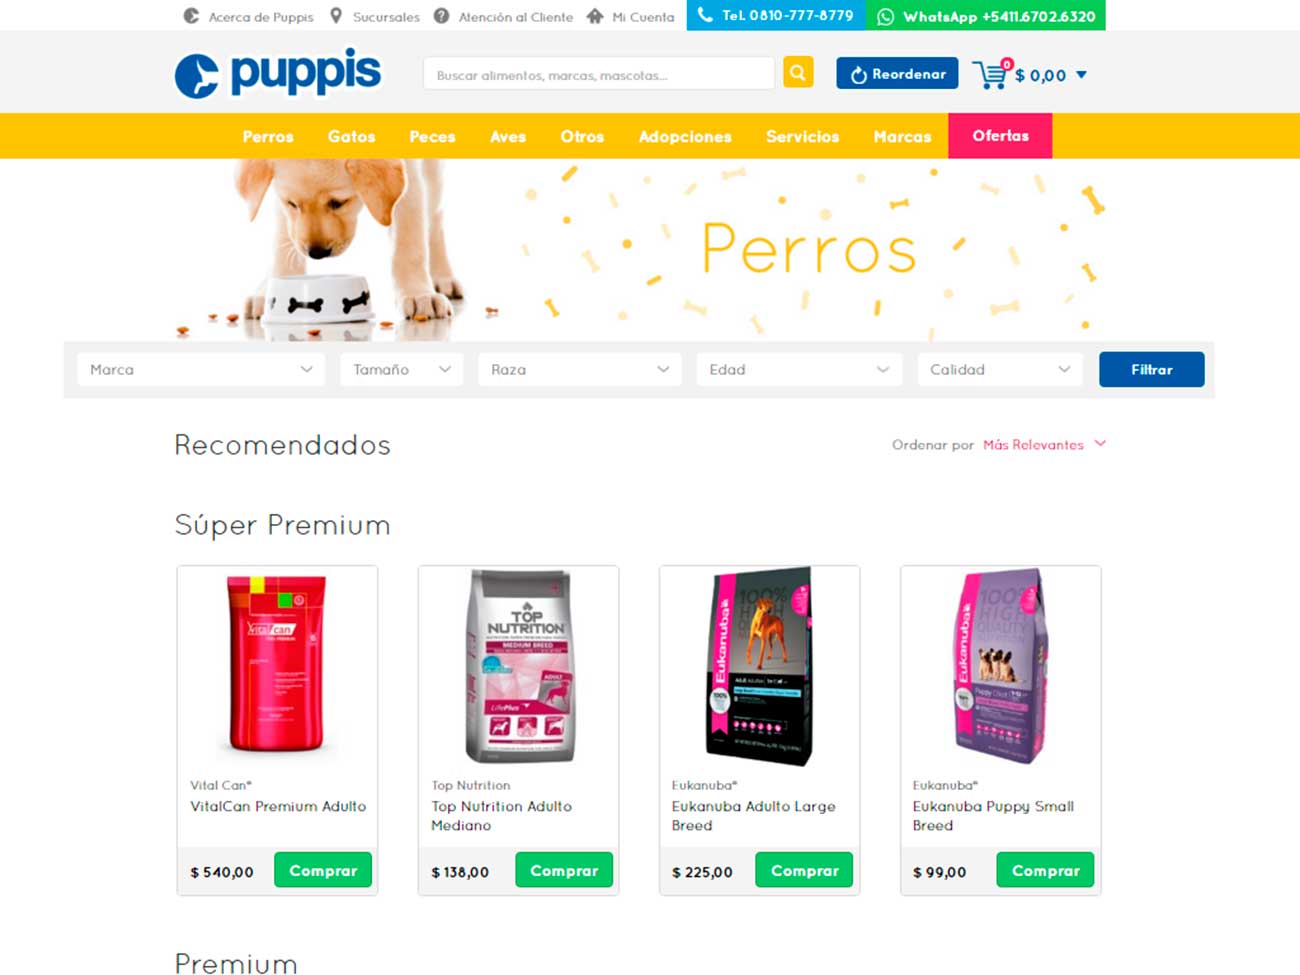Click the Reordenar button

pos(897,74)
